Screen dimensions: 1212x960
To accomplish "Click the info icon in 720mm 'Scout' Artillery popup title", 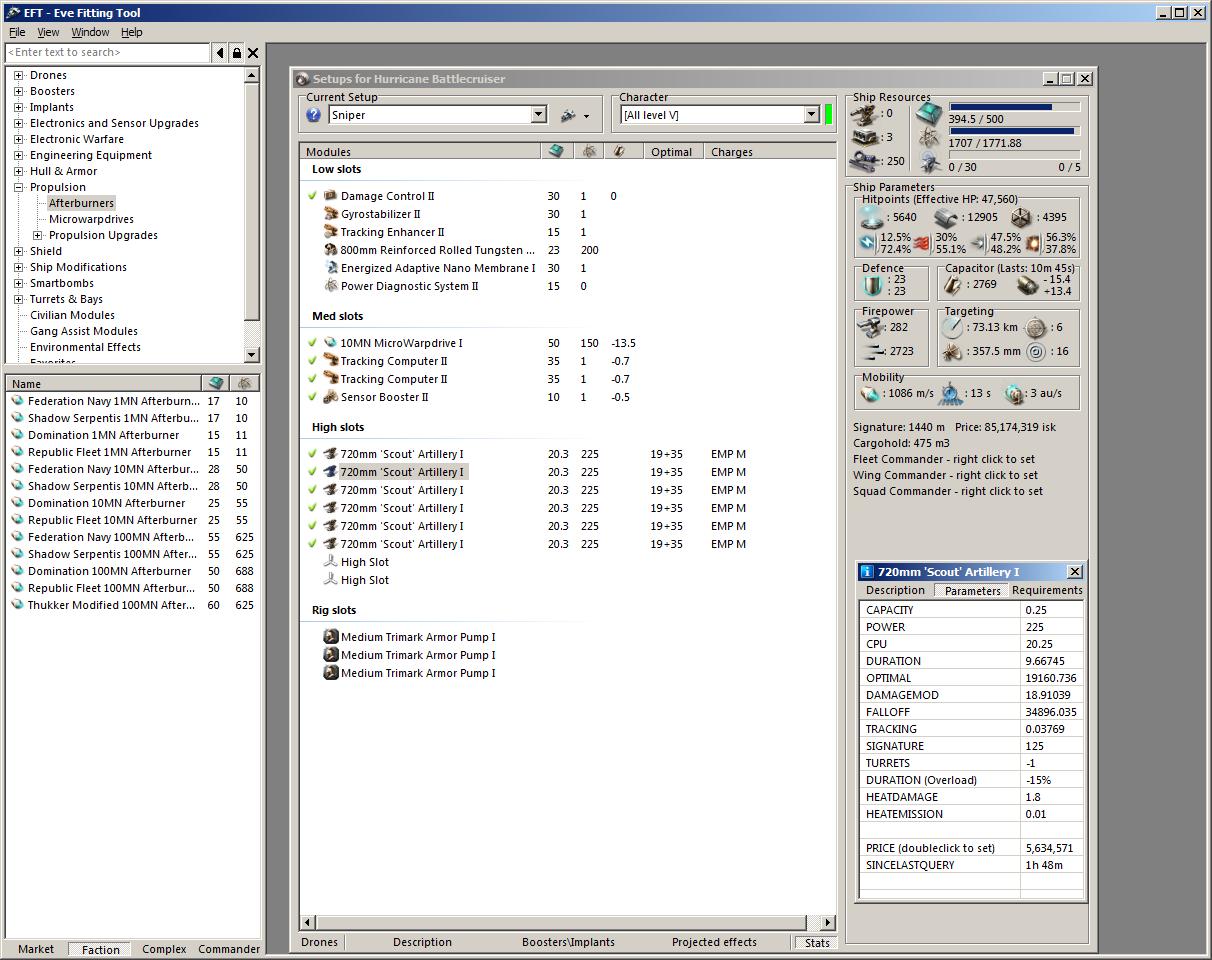I will click(x=867, y=572).
